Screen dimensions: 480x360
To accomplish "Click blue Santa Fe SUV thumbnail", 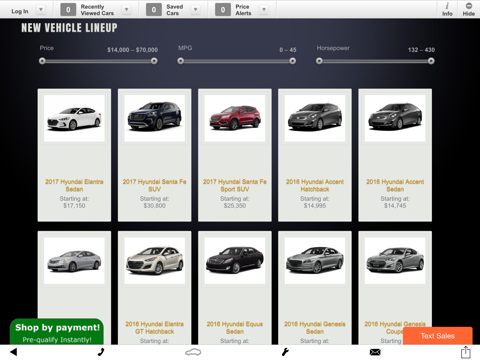I will (154, 119).
